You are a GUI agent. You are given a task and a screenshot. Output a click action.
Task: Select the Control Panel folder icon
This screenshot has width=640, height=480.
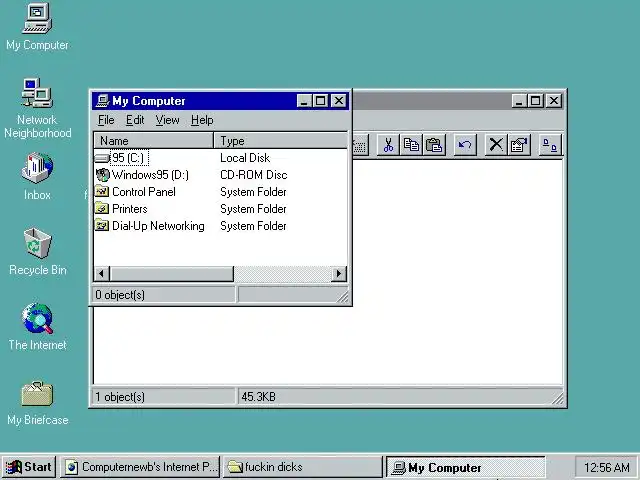[x=102, y=192]
